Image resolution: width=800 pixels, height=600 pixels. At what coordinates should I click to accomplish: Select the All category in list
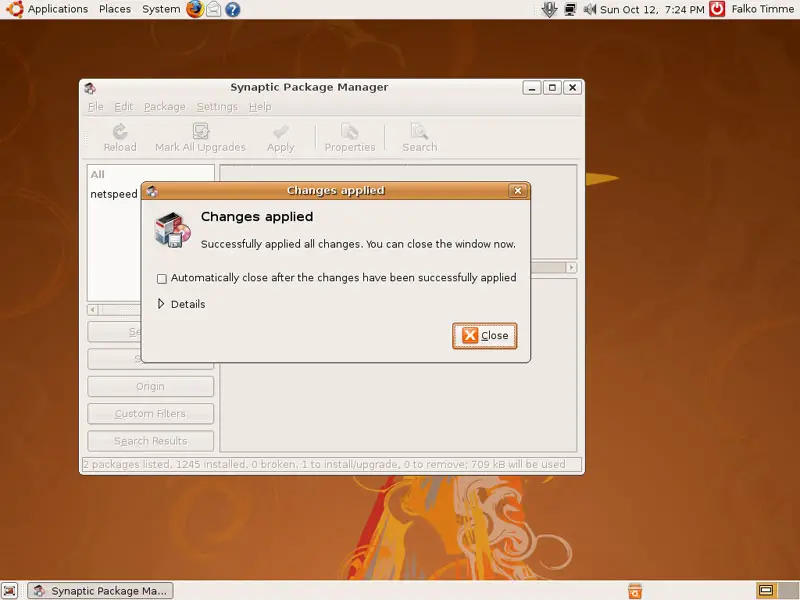[97, 174]
